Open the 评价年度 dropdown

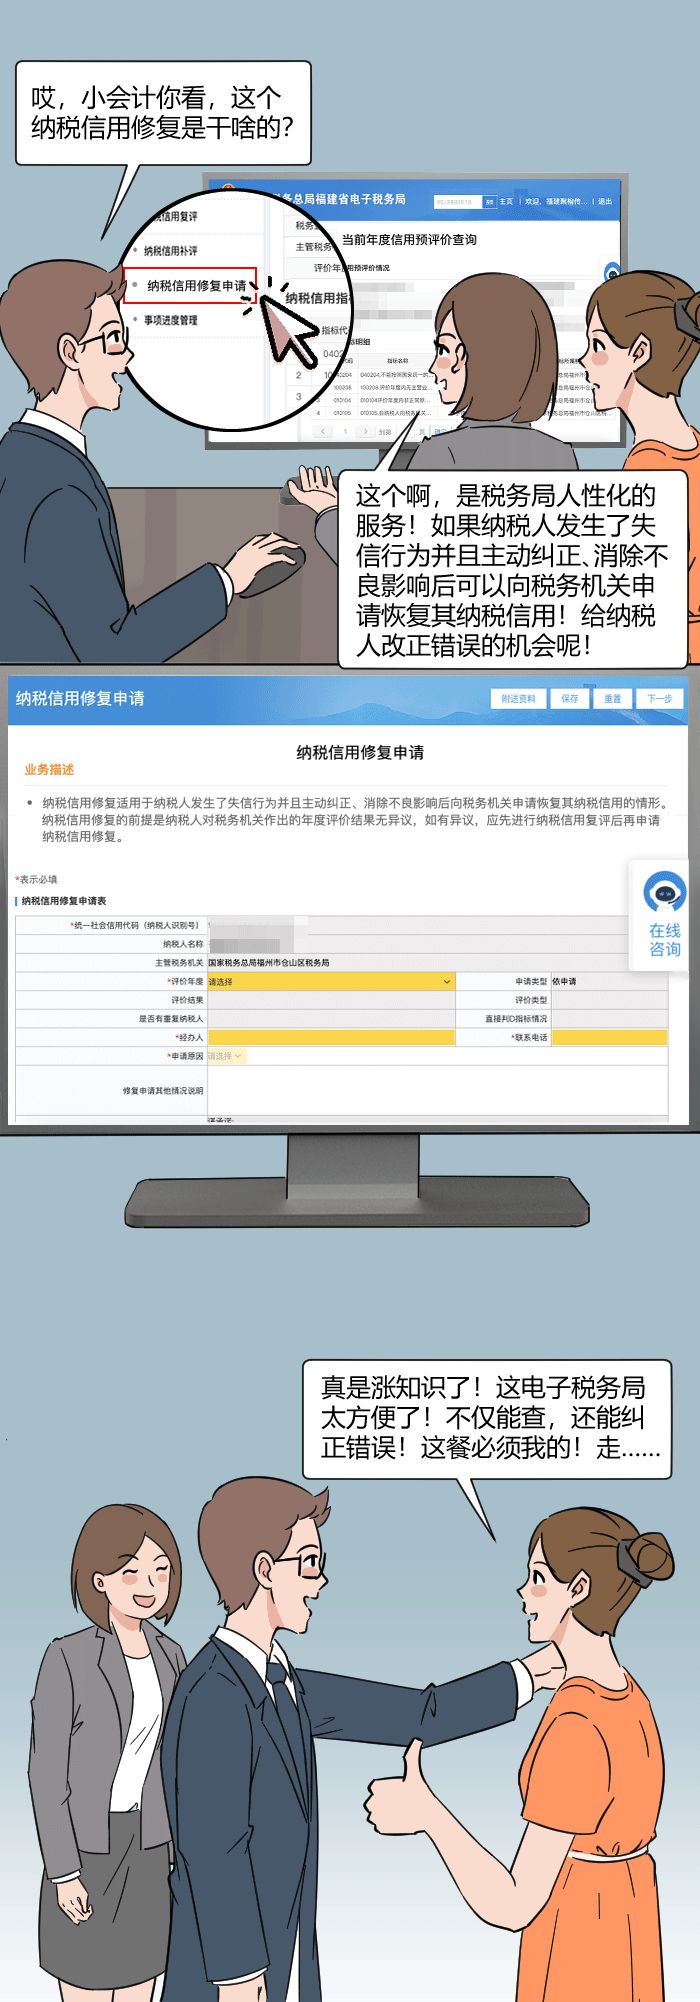(x=330, y=981)
